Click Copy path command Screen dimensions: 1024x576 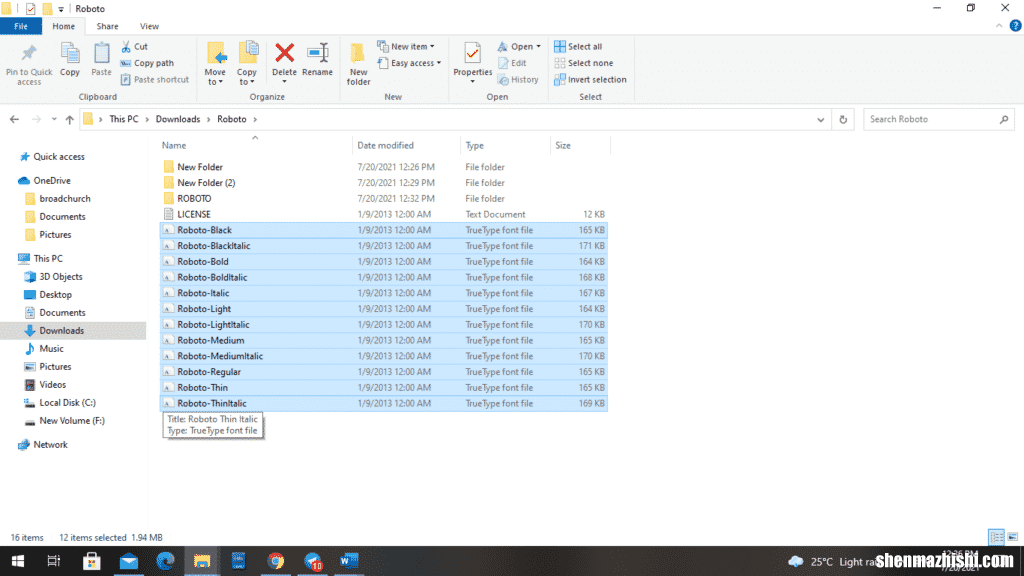pyautogui.click(x=148, y=63)
